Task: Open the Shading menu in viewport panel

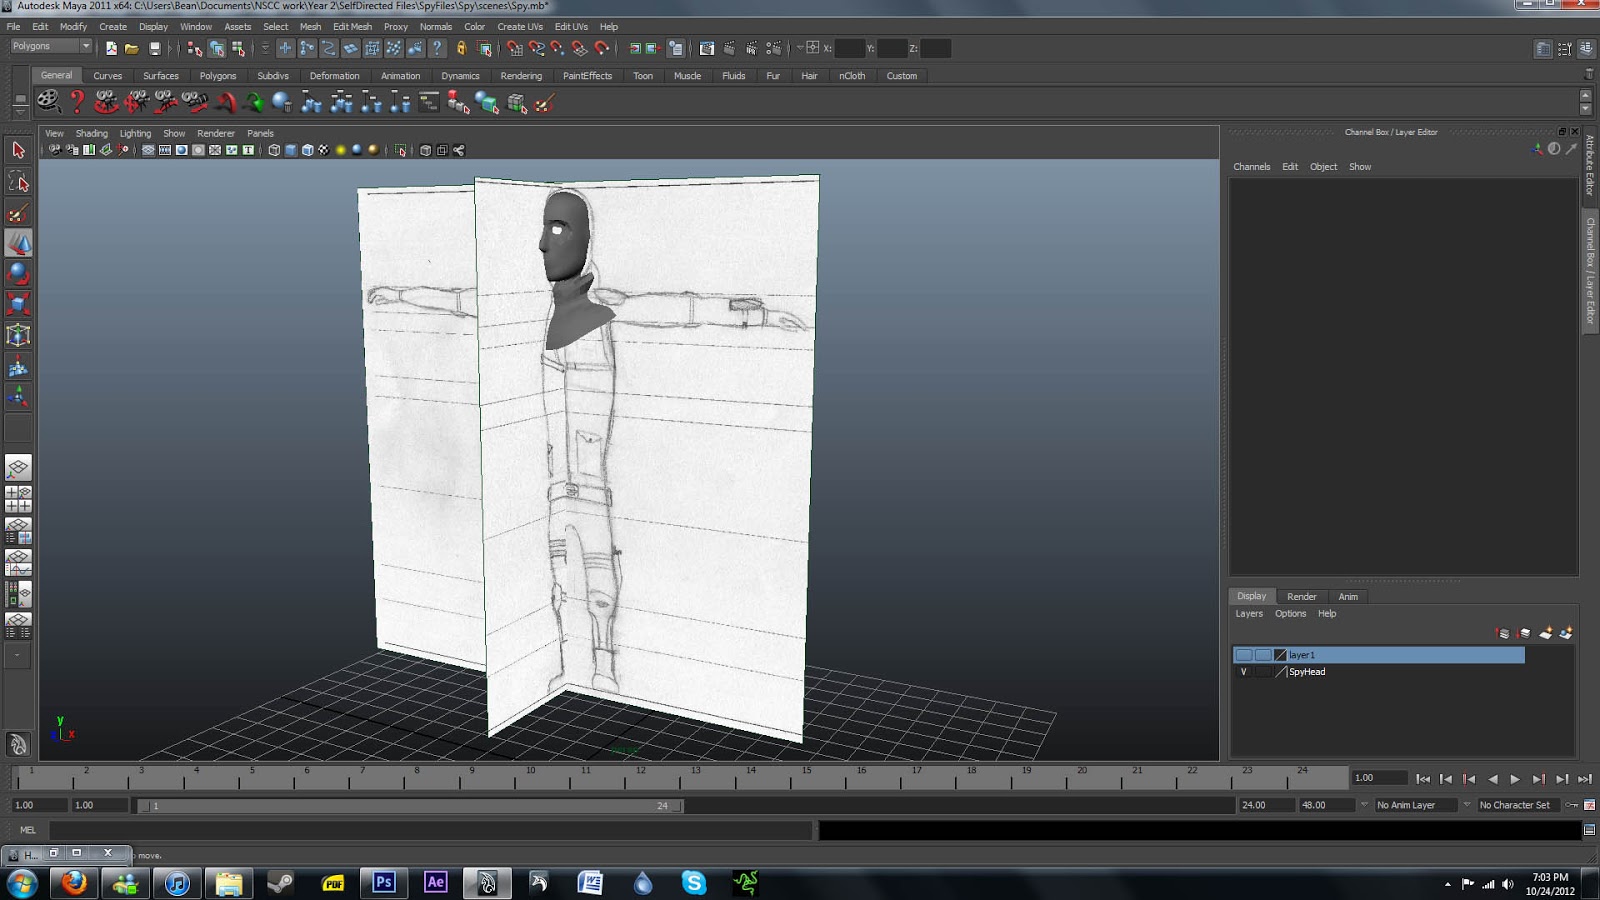Action: tap(91, 133)
